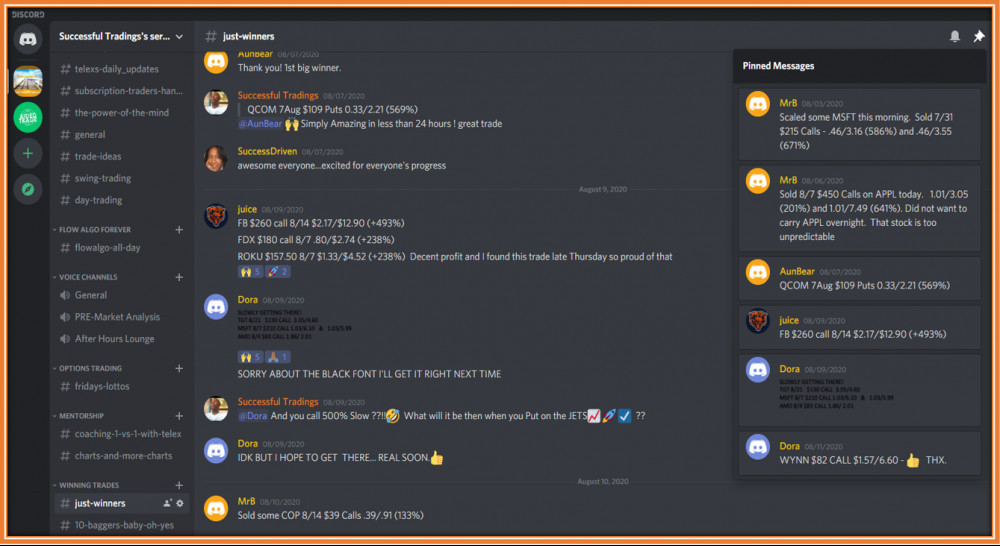Click the @AunBear mention link
The height and width of the screenshot is (546, 1000).
click(x=260, y=124)
